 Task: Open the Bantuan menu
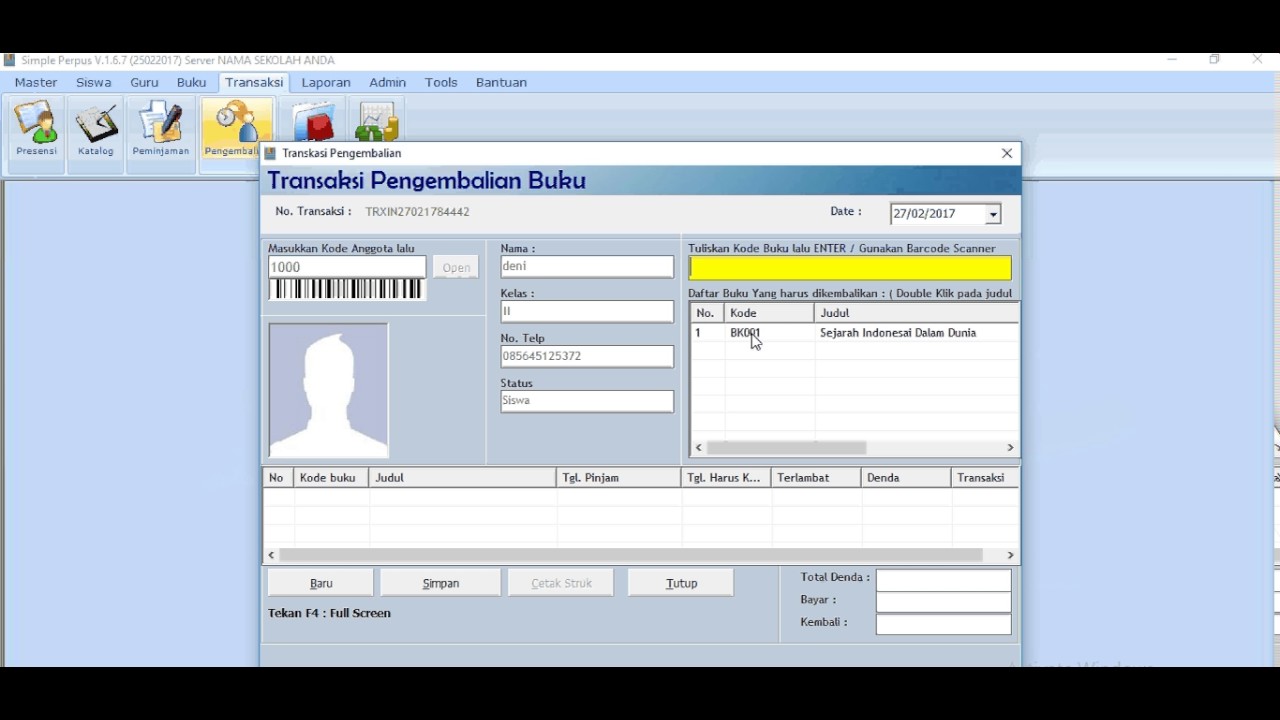click(x=501, y=82)
